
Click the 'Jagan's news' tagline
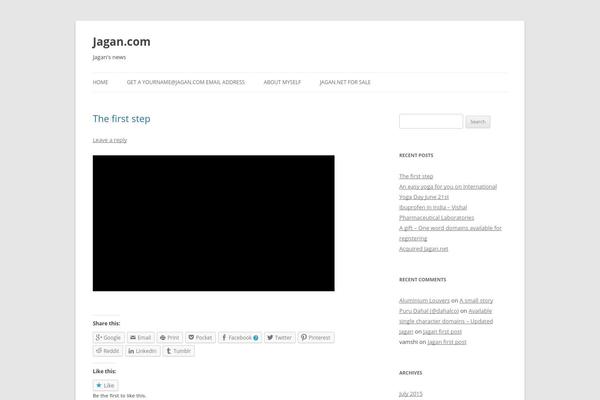[109, 57]
